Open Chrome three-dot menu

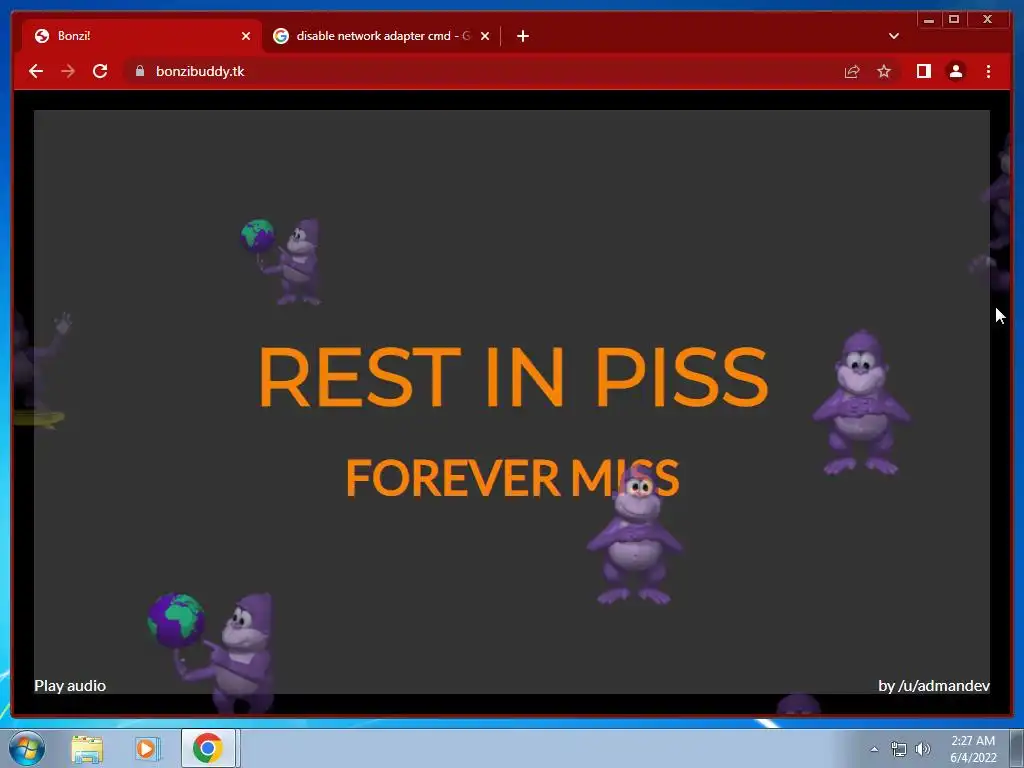(x=988, y=71)
